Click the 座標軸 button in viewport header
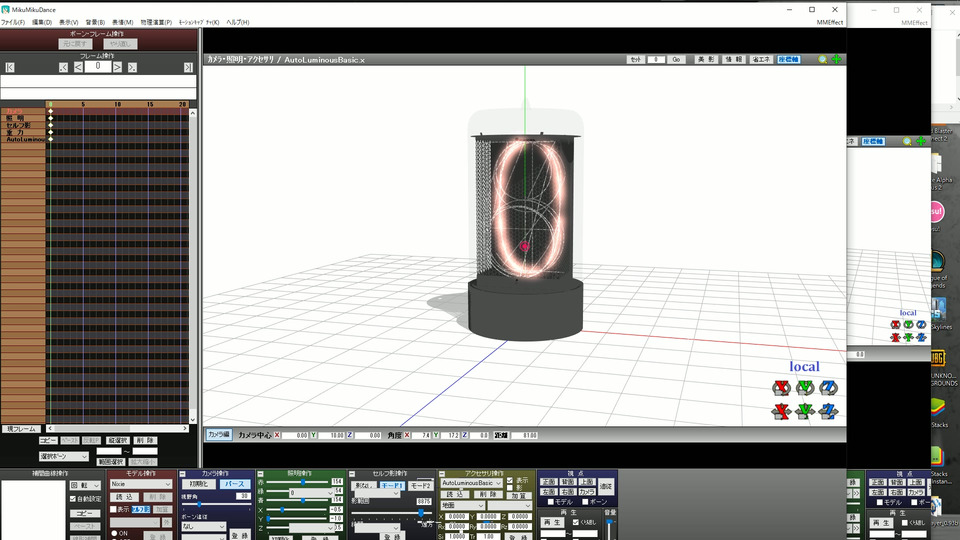 pyautogui.click(x=789, y=60)
